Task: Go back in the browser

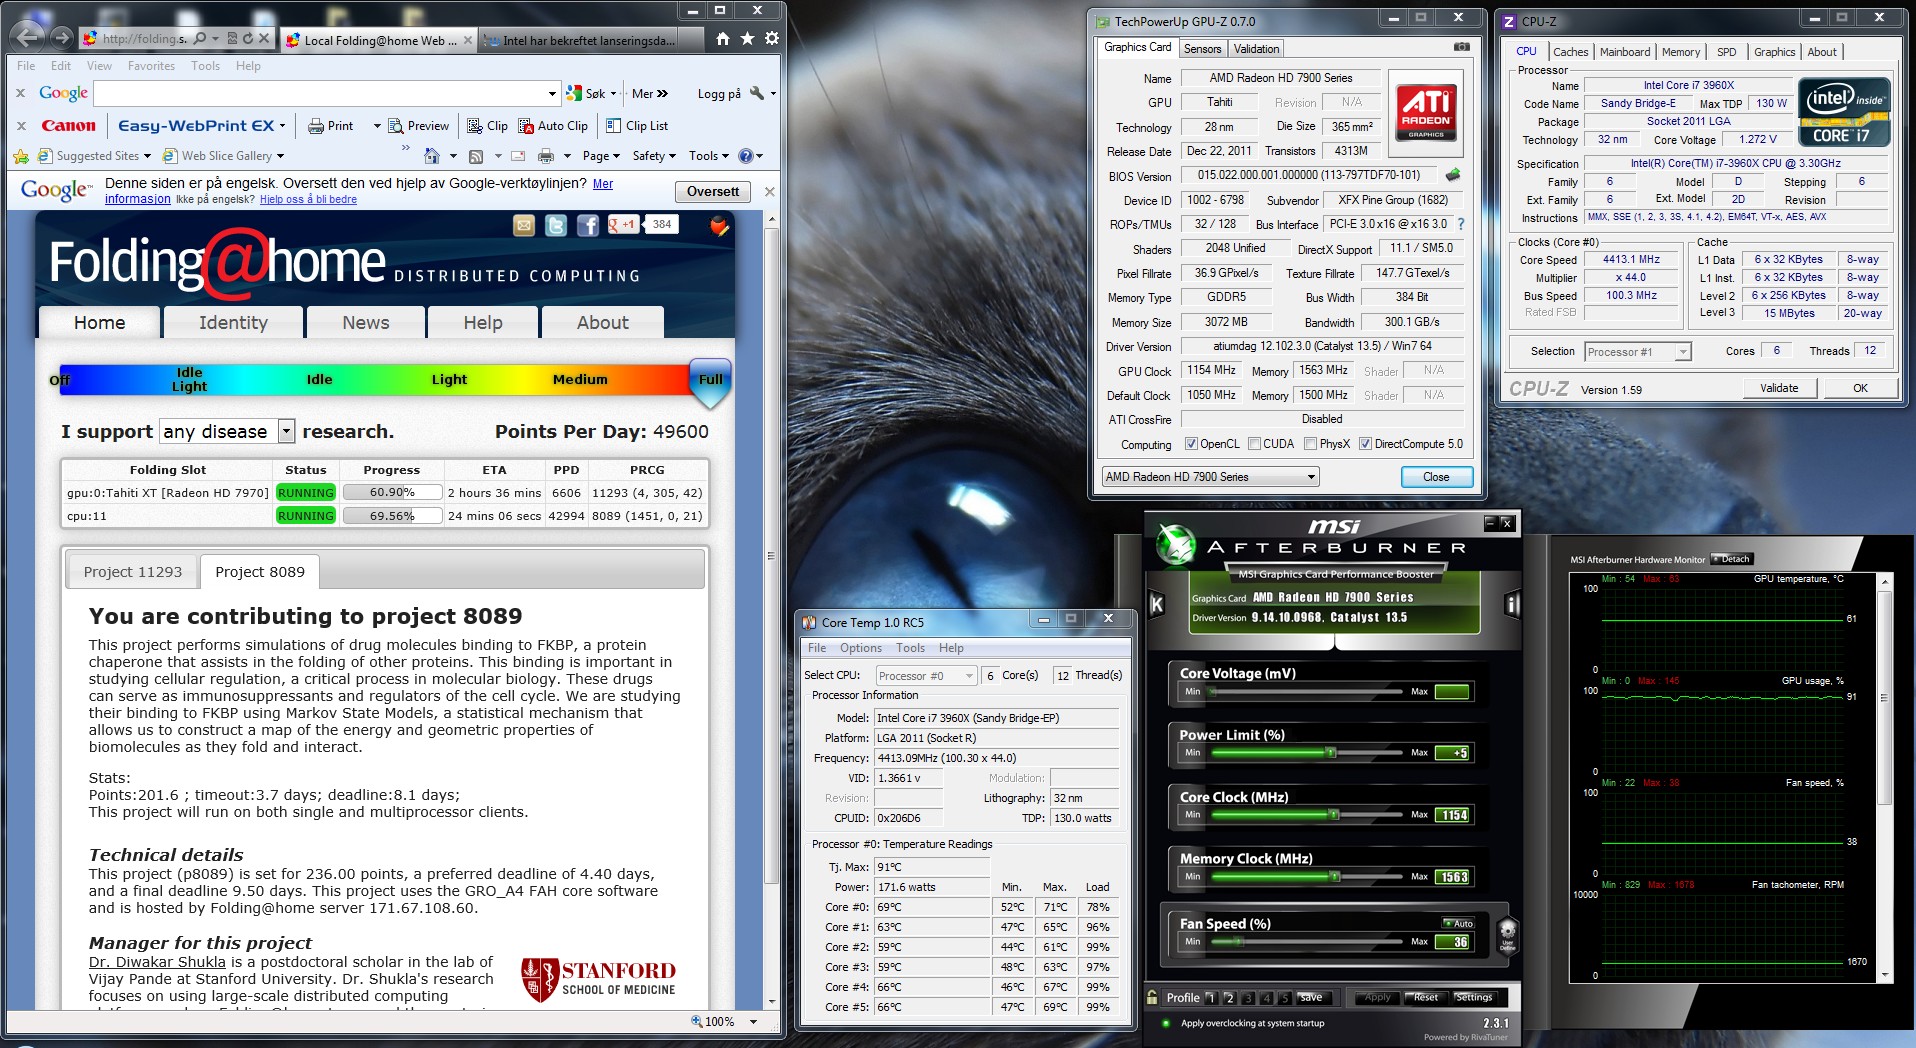Action: click(x=29, y=38)
